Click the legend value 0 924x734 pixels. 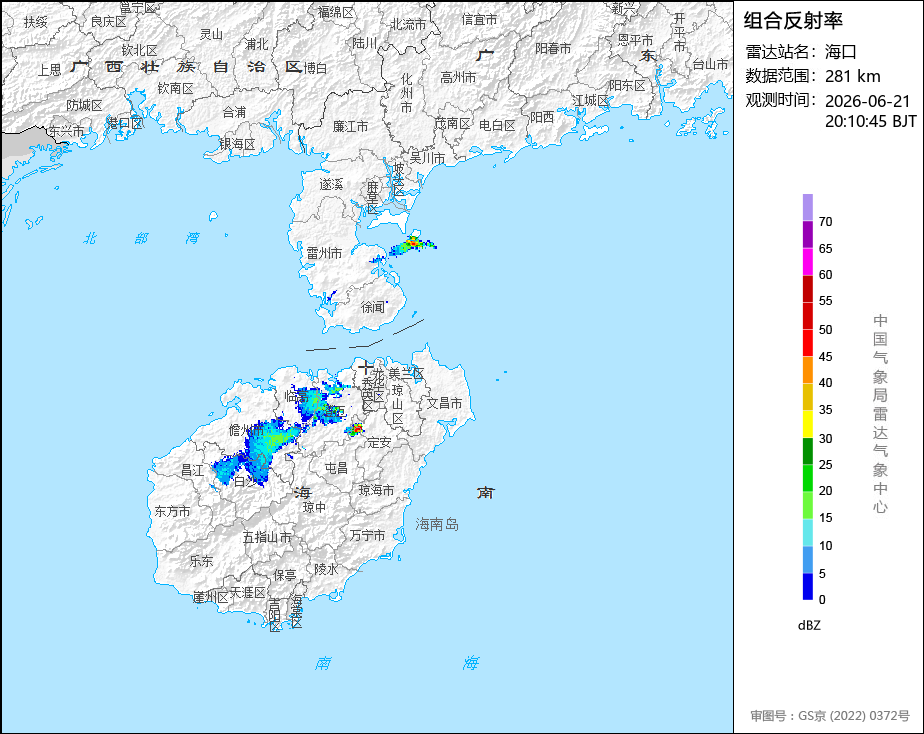pos(823,600)
